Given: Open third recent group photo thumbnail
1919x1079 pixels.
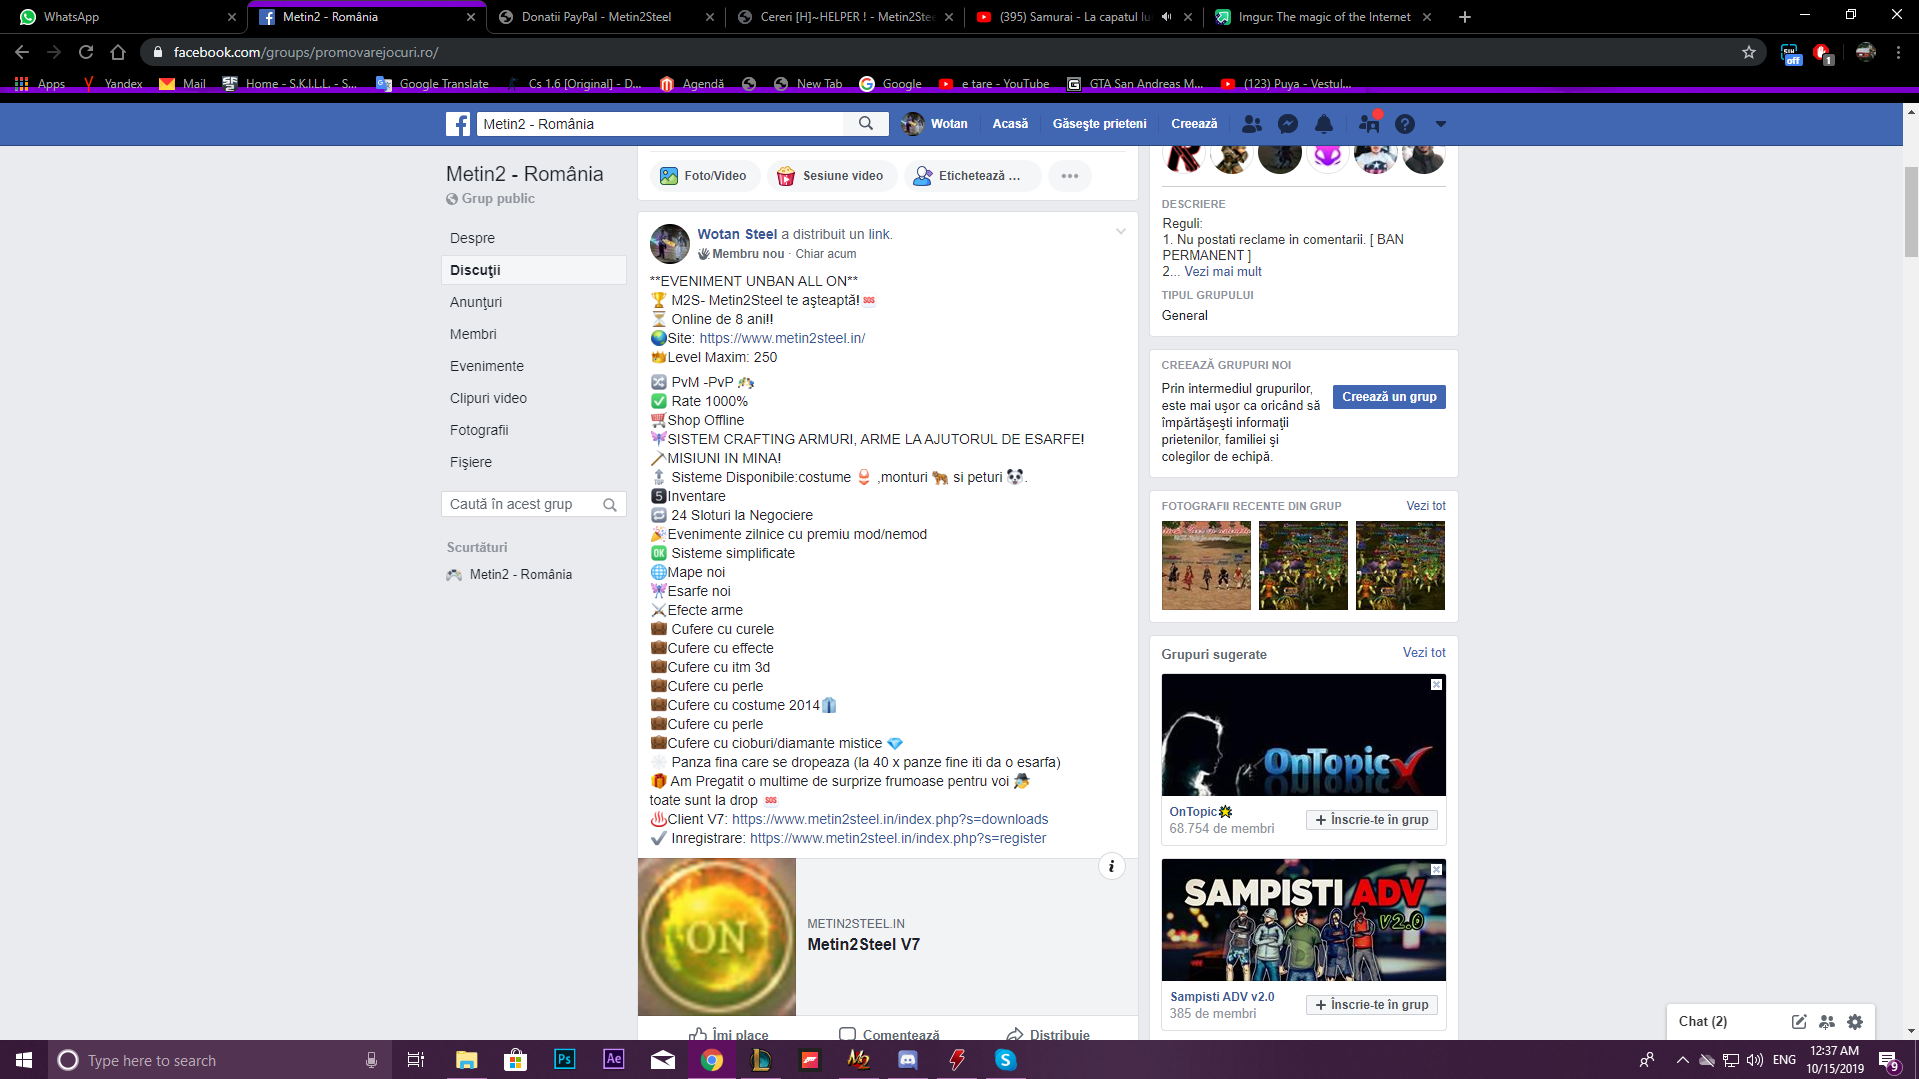Looking at the screenshot, I should point(1400,565).
